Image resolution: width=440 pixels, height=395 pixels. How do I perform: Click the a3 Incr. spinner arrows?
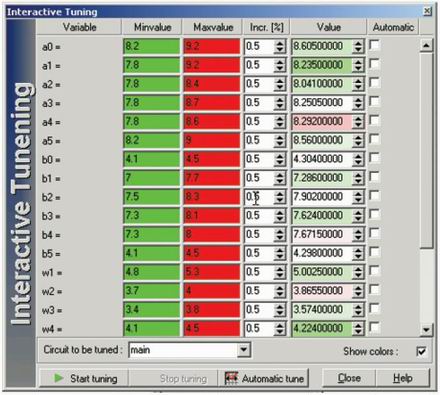coord(280,103)
